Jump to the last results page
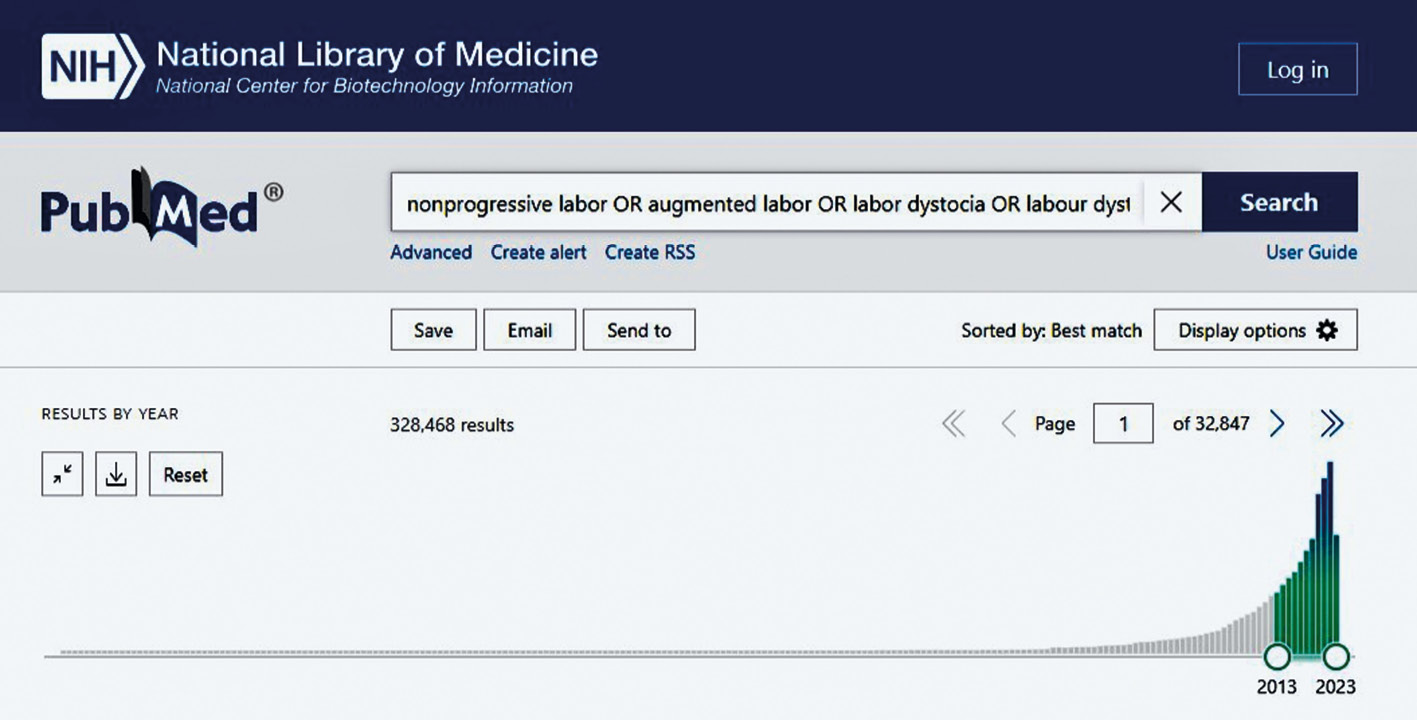This screenshot has height=720, width=1417. point(1331,424)
